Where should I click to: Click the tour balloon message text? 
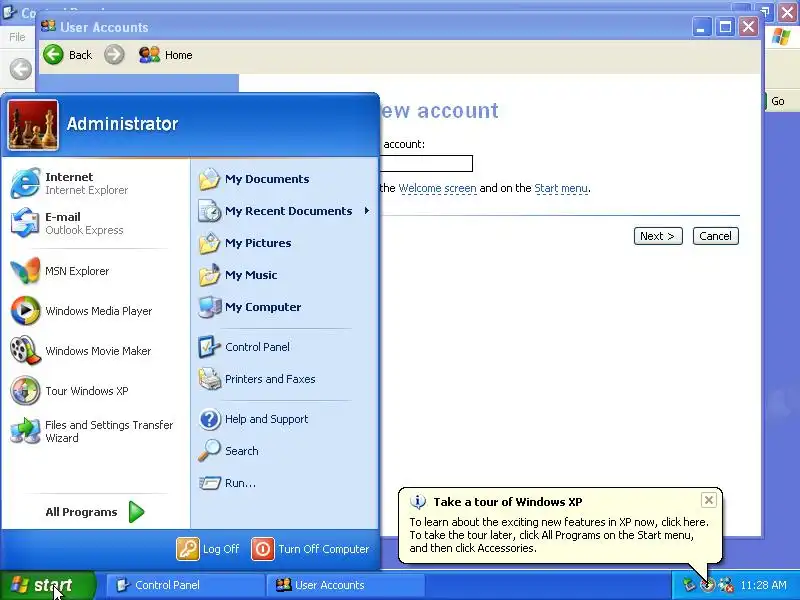click(x=559, y=535)
